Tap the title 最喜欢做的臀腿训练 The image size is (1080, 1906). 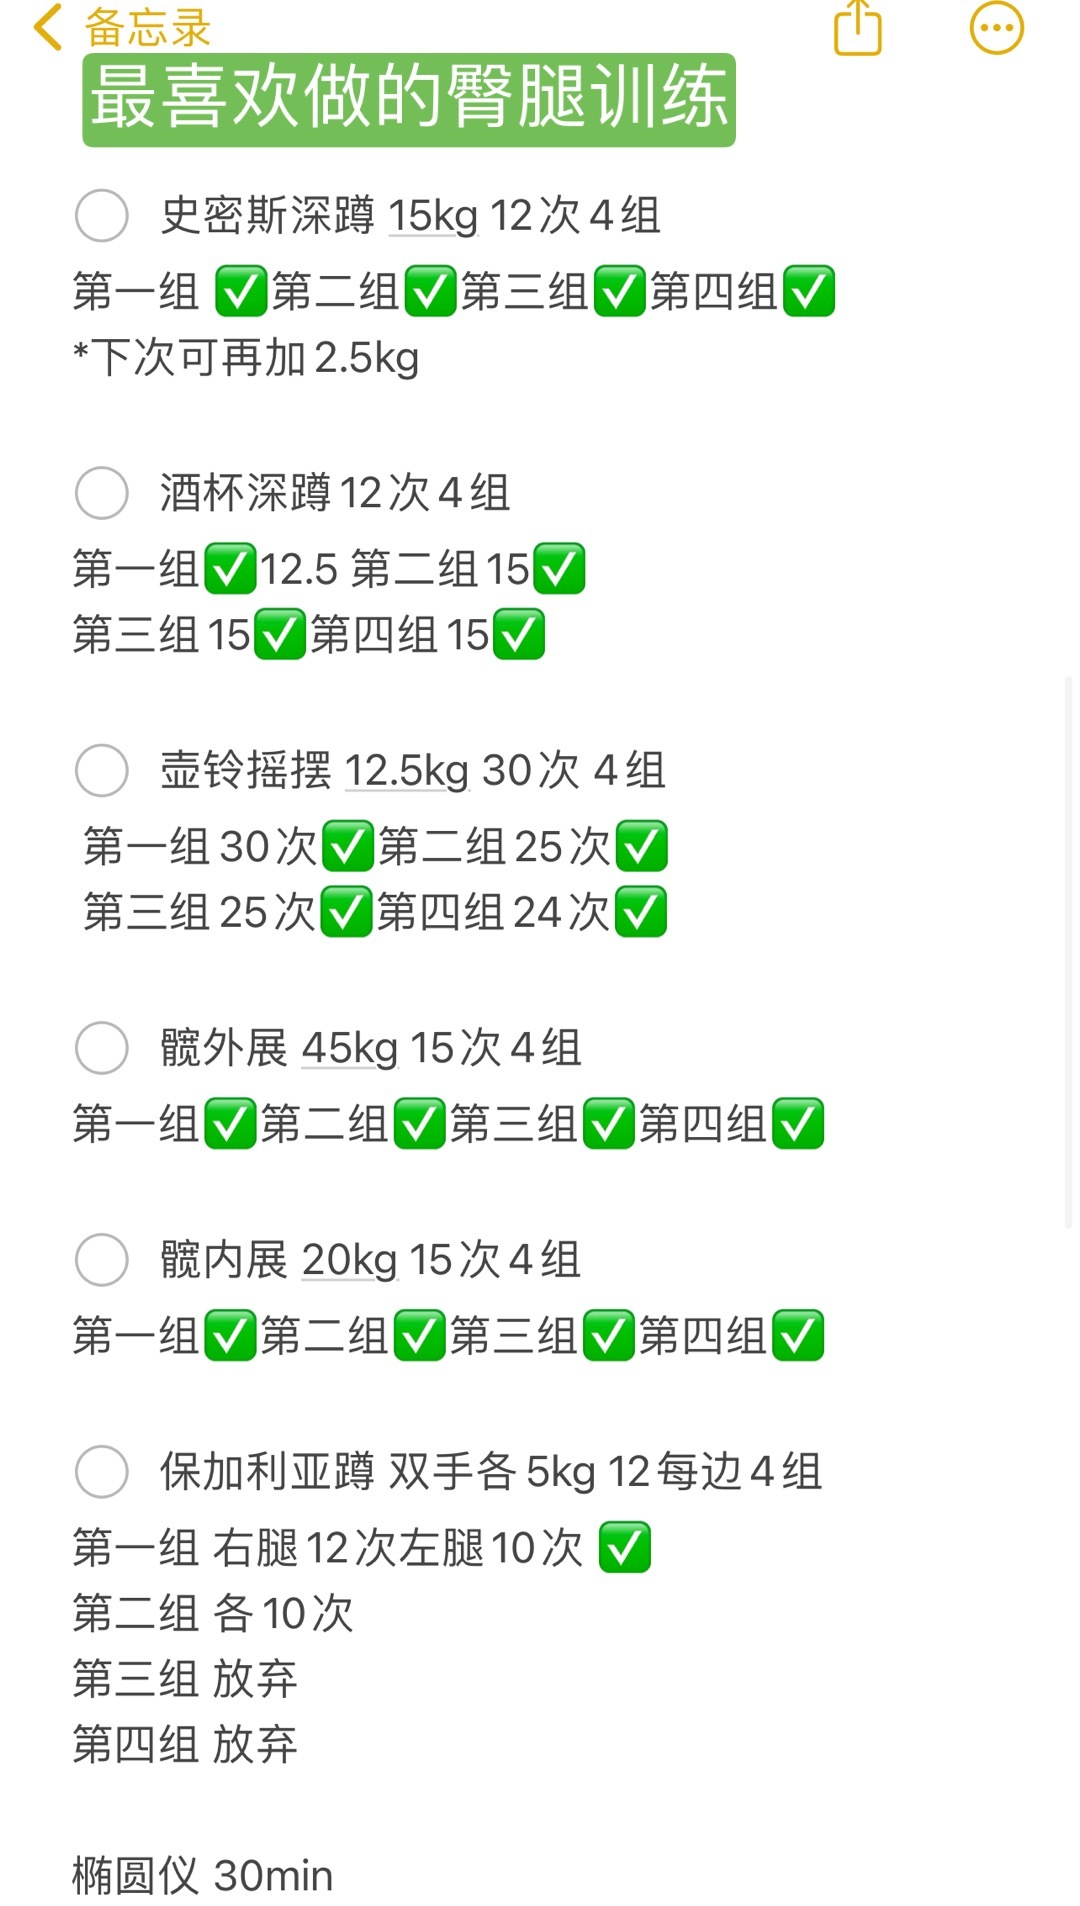(409, 99)
